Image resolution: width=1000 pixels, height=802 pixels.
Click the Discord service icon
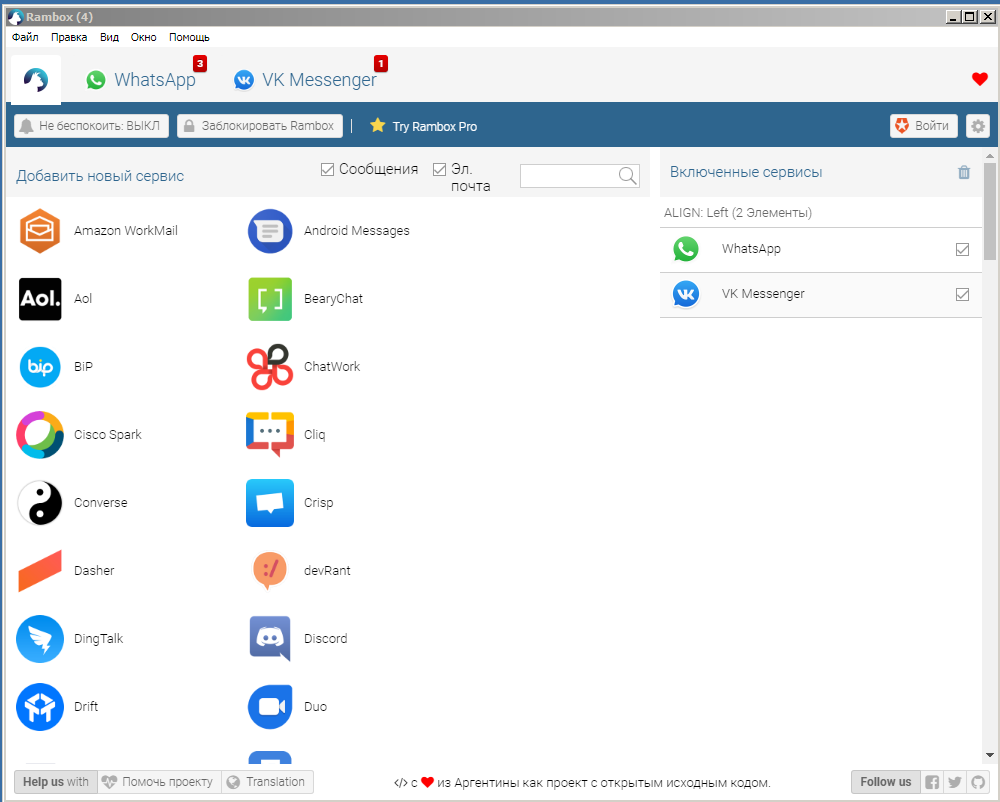[269, 638]
